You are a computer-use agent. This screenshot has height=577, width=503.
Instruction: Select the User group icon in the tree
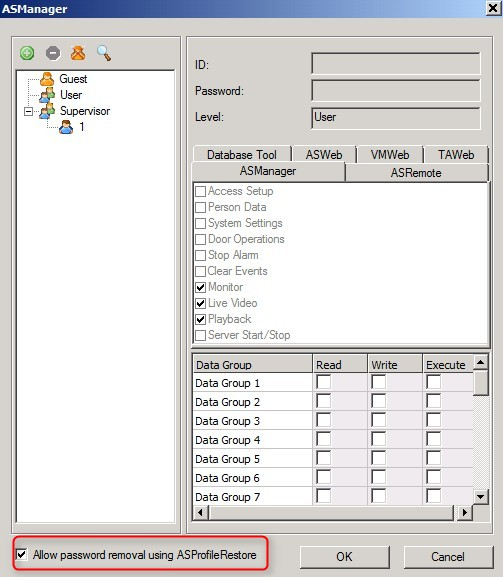pos(47,95)
